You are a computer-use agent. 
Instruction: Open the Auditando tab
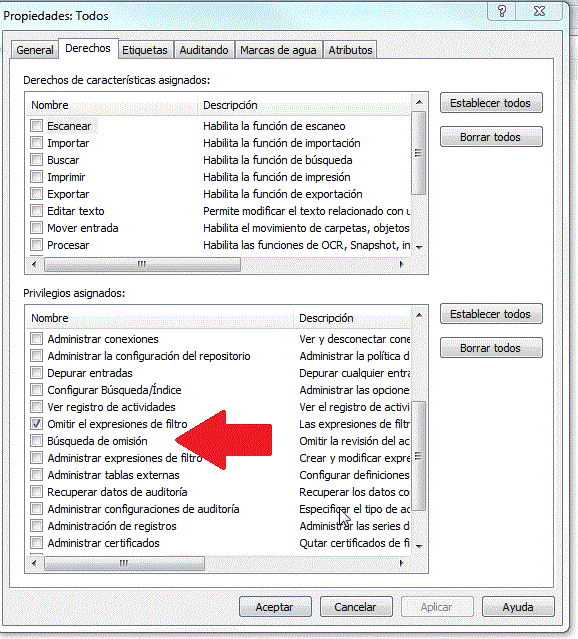click(204, 50)
